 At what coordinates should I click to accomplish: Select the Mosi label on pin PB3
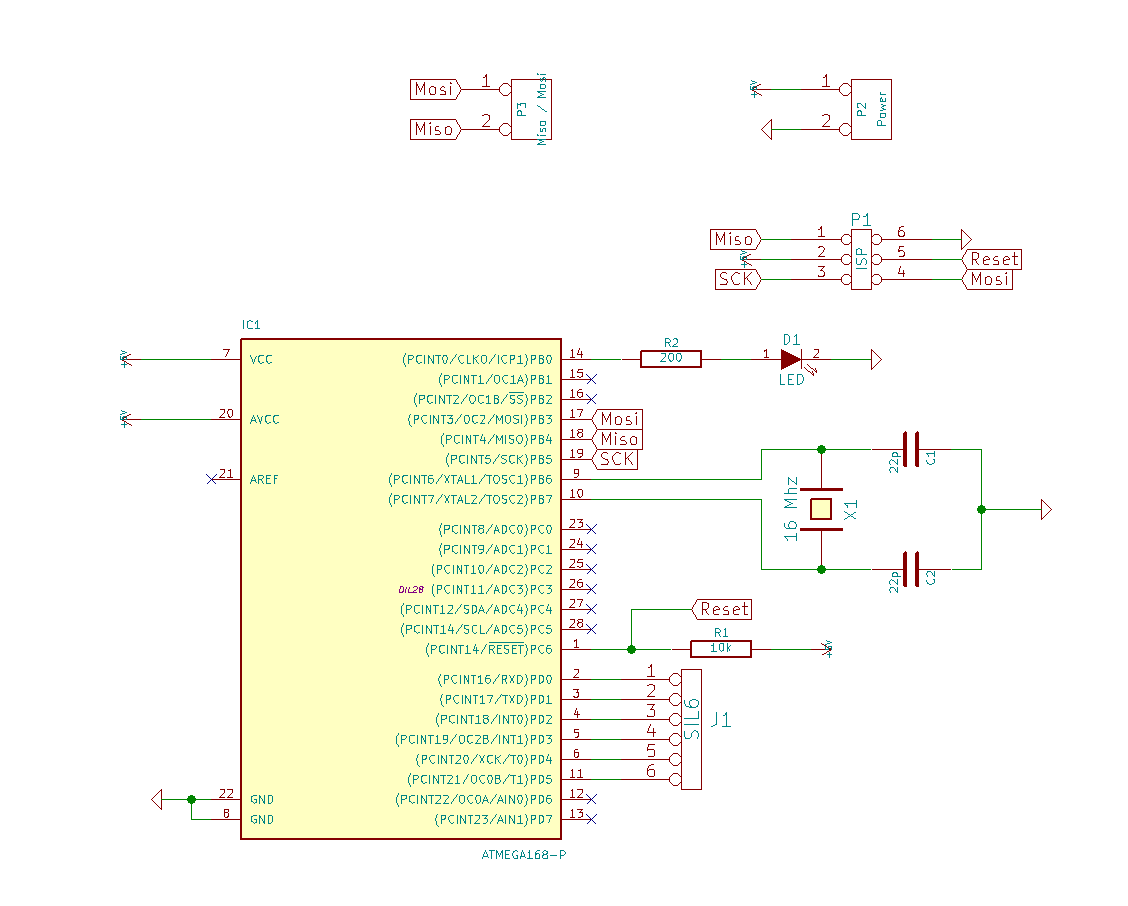click(617, 419)
